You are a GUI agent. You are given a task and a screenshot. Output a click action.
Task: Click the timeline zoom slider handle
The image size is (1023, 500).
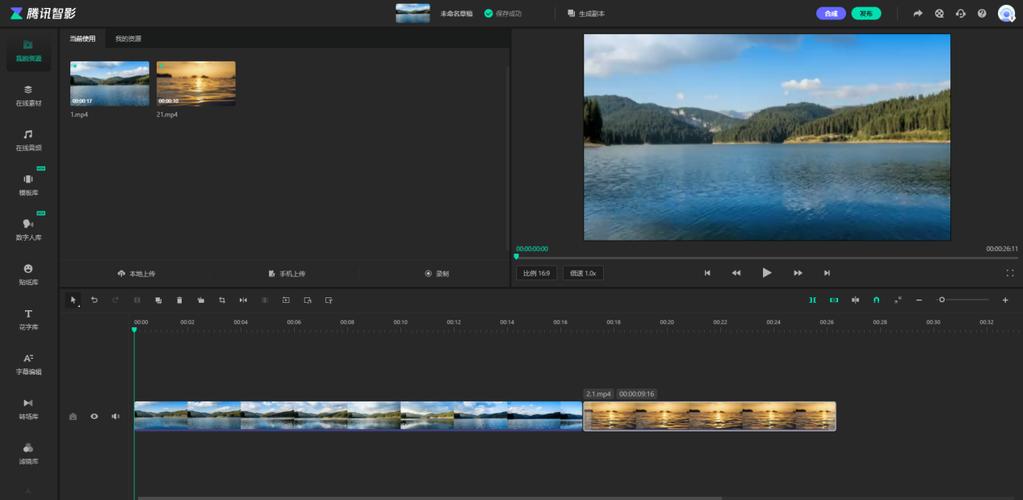point(941,300)
